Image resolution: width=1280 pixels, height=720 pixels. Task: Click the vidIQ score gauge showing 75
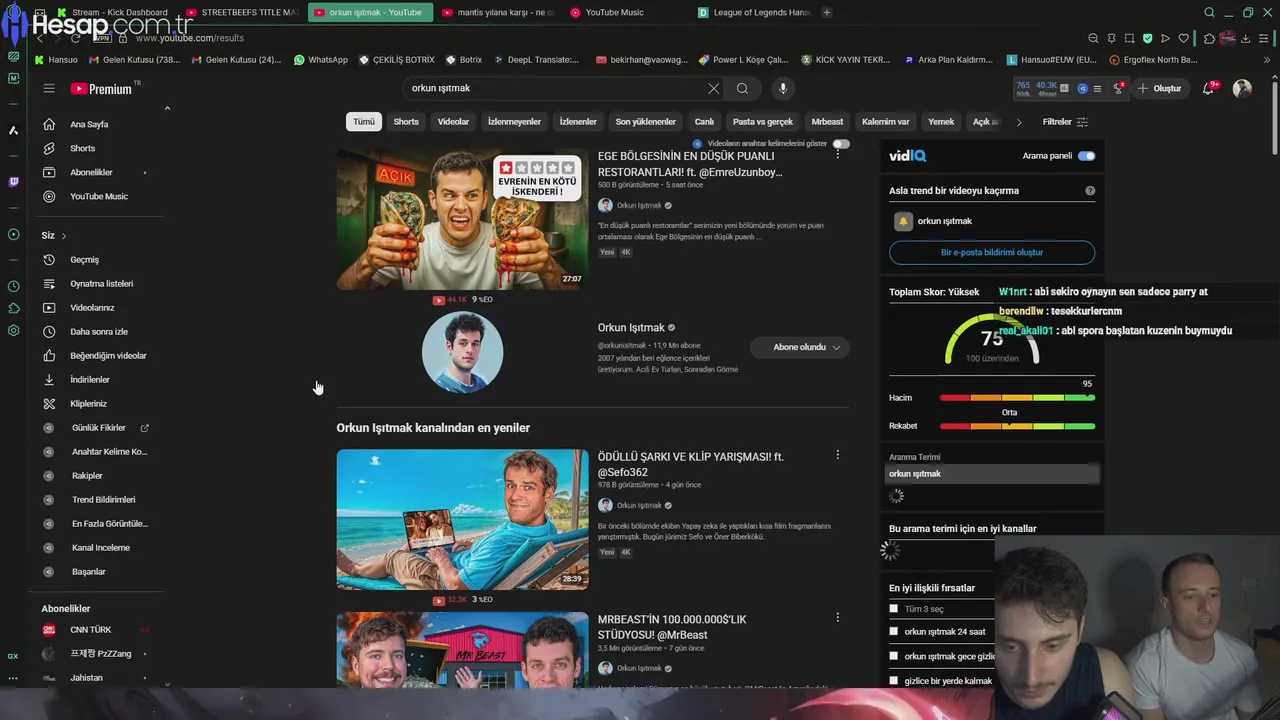point(992,340)
